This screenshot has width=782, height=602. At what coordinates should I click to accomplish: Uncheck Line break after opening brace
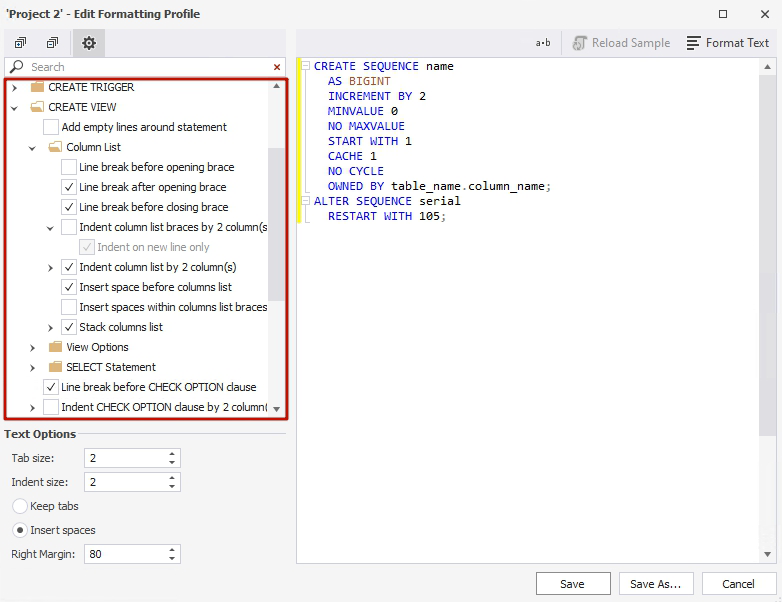[x=69, y=187]
